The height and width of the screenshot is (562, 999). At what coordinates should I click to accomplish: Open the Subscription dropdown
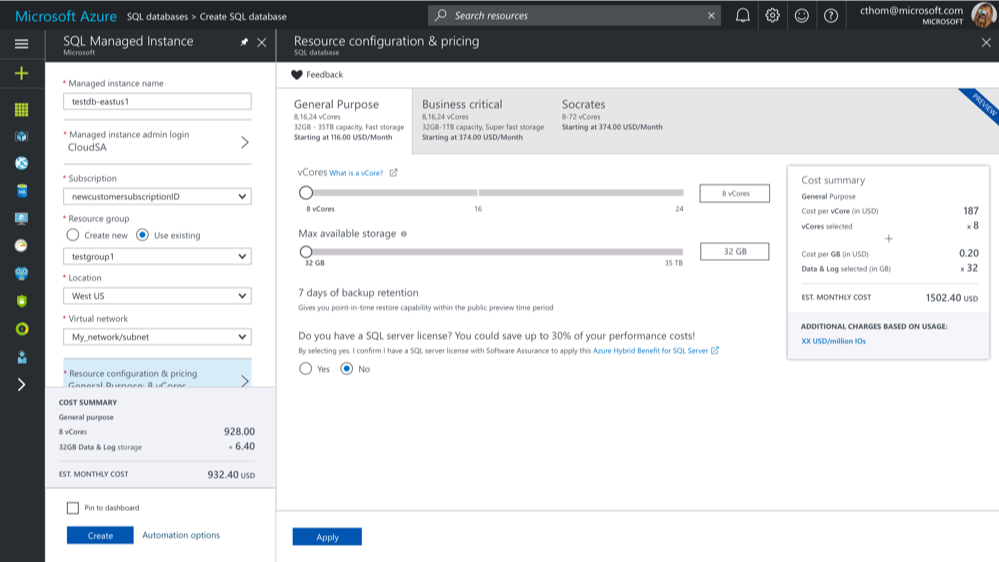tap(157, 196)
